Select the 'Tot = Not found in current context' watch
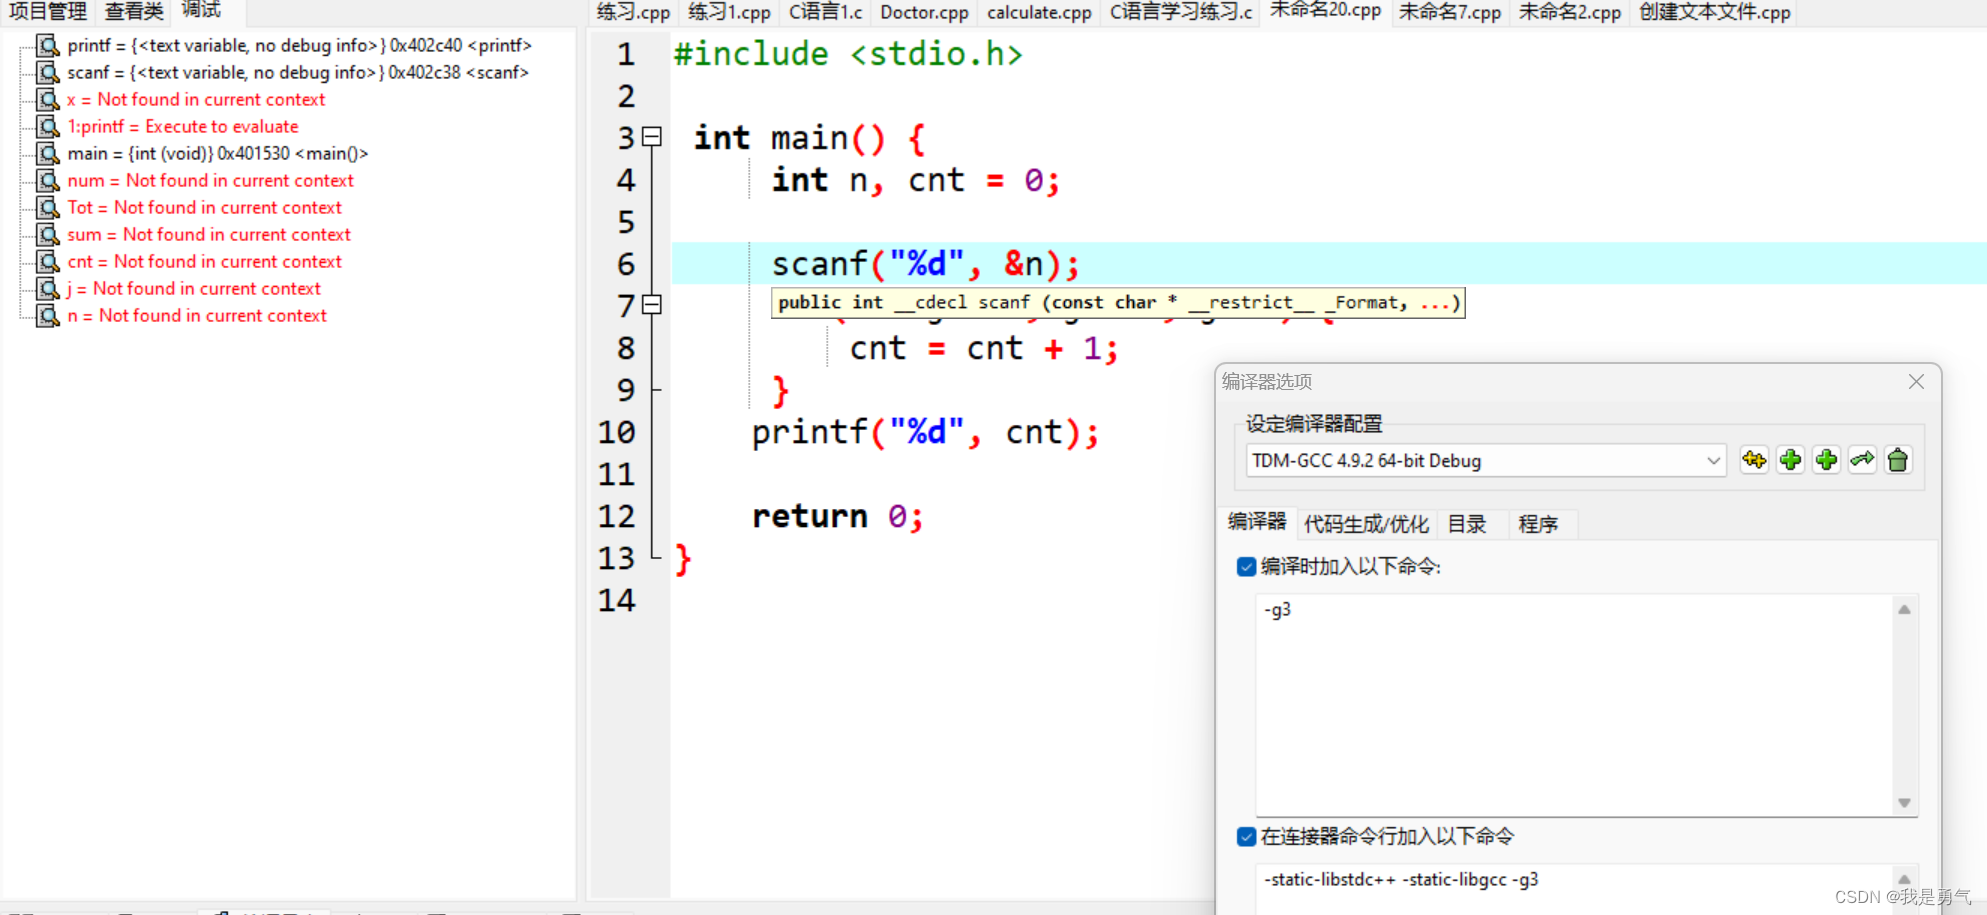Image resolution: width=1987 pixels, height=915 pixels. point(204,207)
